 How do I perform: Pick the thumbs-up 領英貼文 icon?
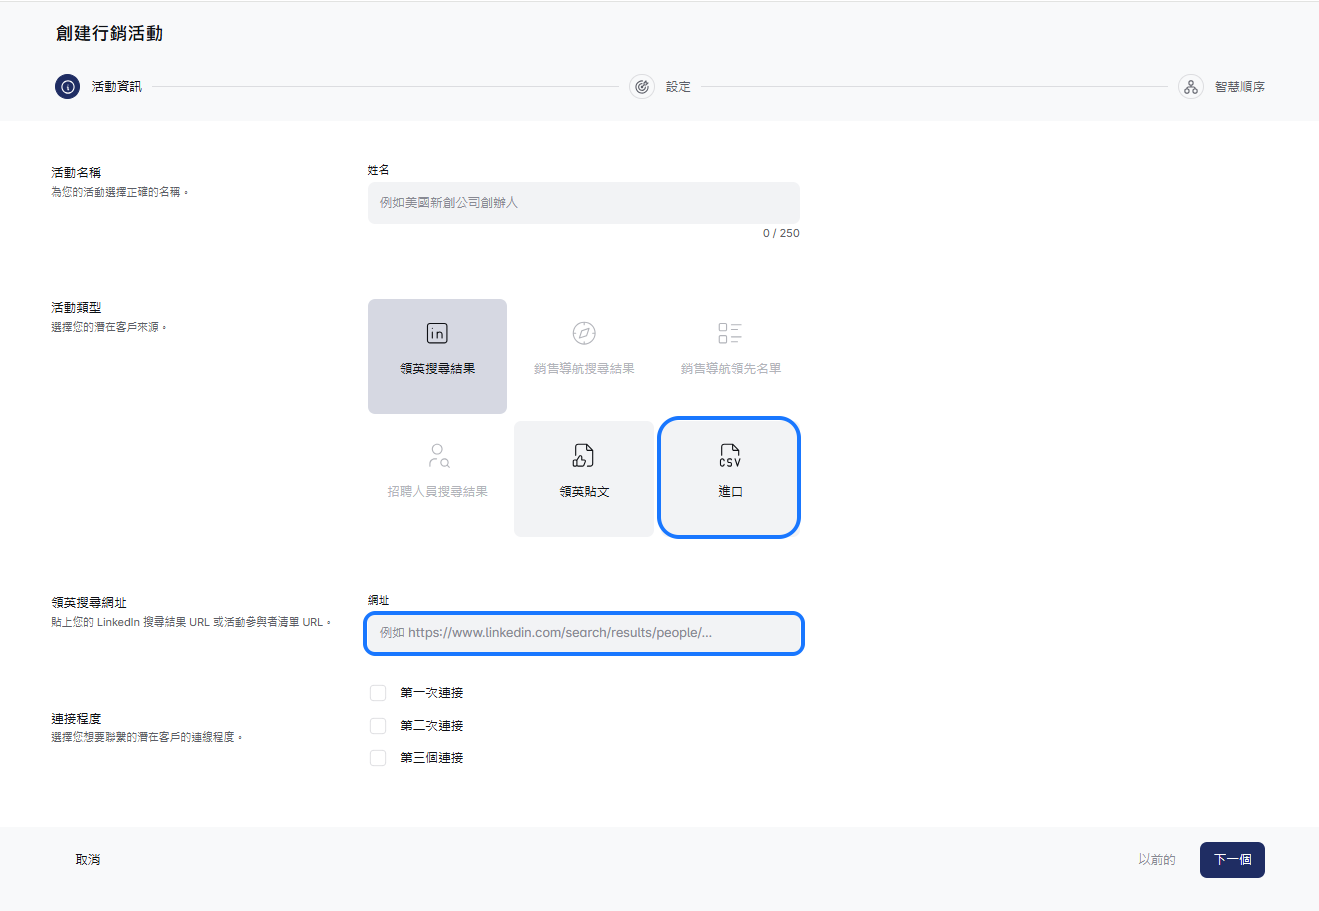(584, 457)
